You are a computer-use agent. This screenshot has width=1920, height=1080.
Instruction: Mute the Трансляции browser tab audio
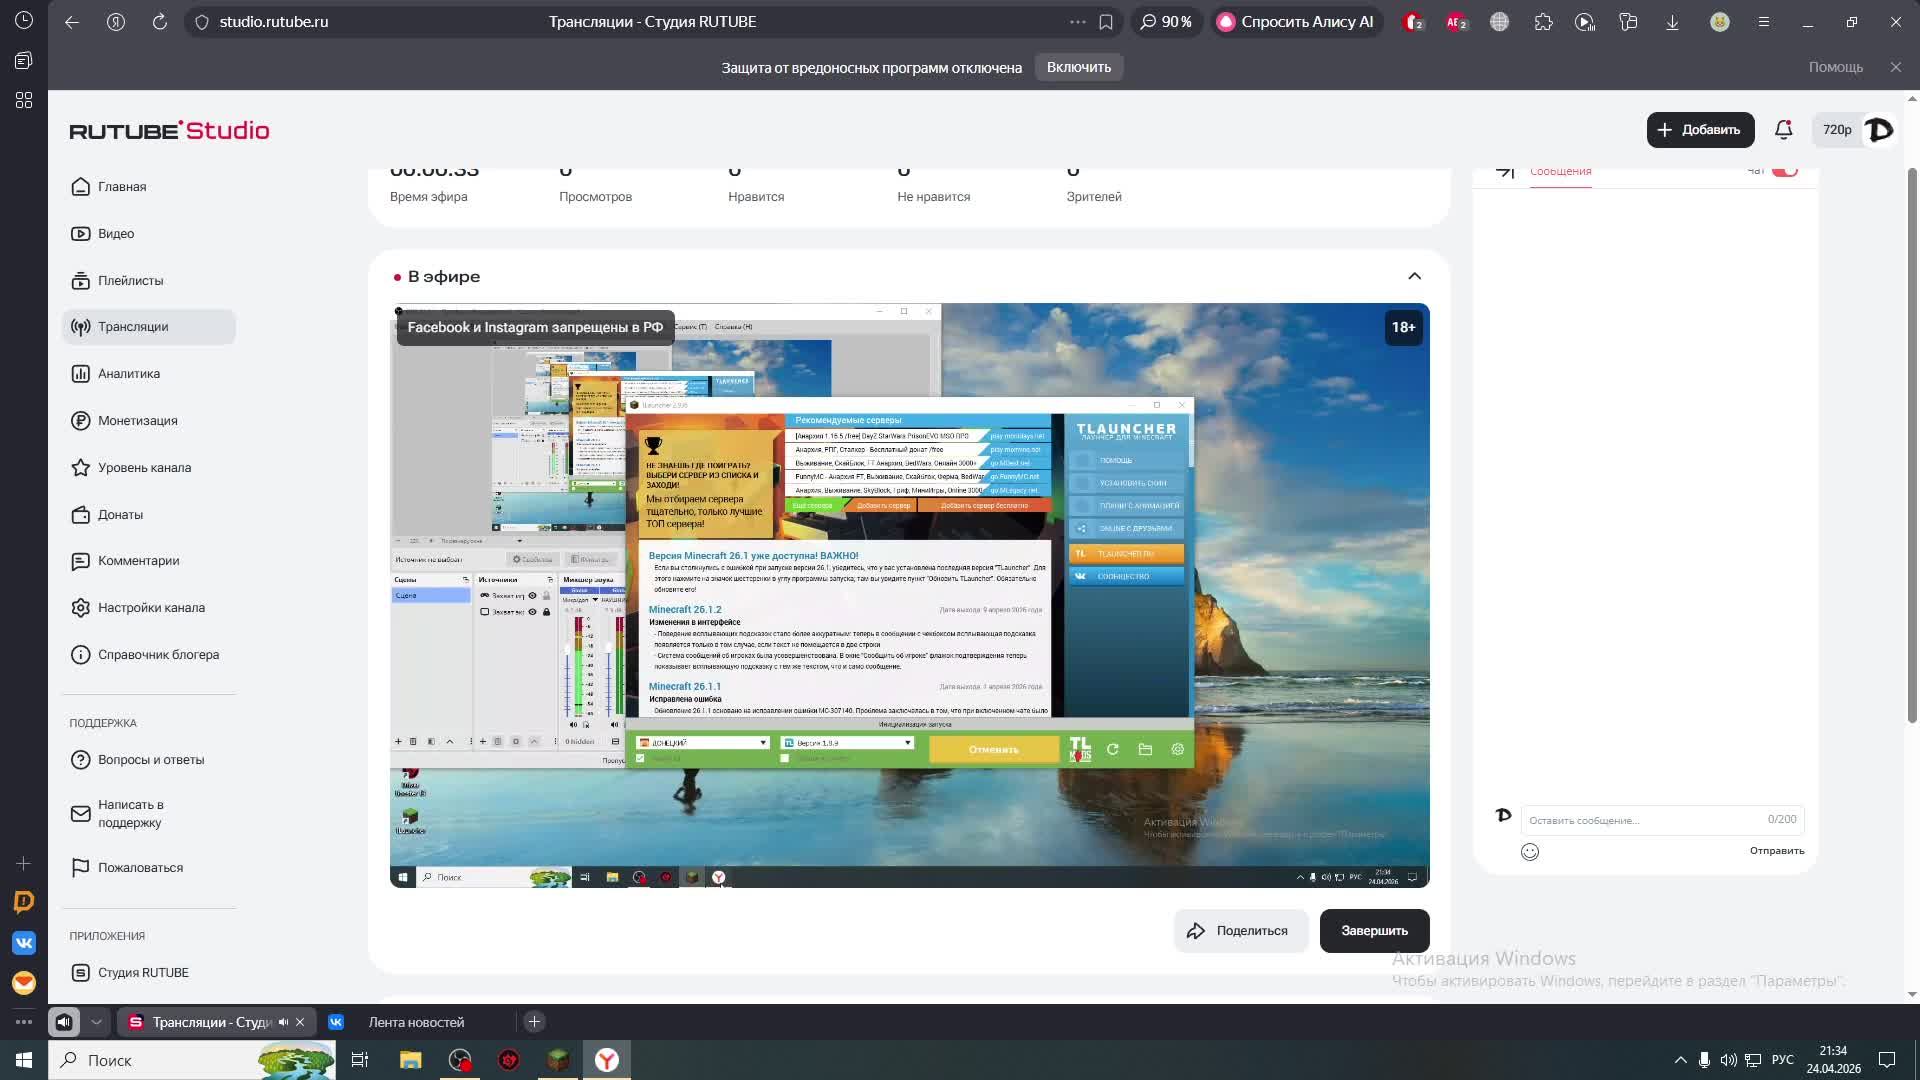pyautogui.click(x=283, y=1022)
